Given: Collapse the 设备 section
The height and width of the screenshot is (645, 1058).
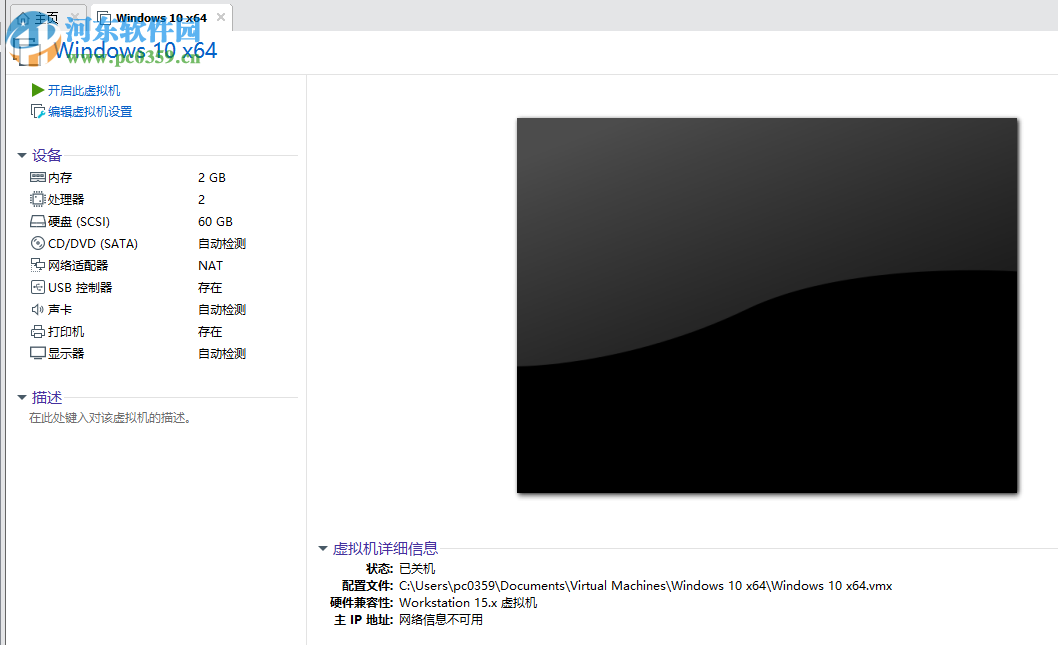Looking at the screenshot, I should [21, 155].
